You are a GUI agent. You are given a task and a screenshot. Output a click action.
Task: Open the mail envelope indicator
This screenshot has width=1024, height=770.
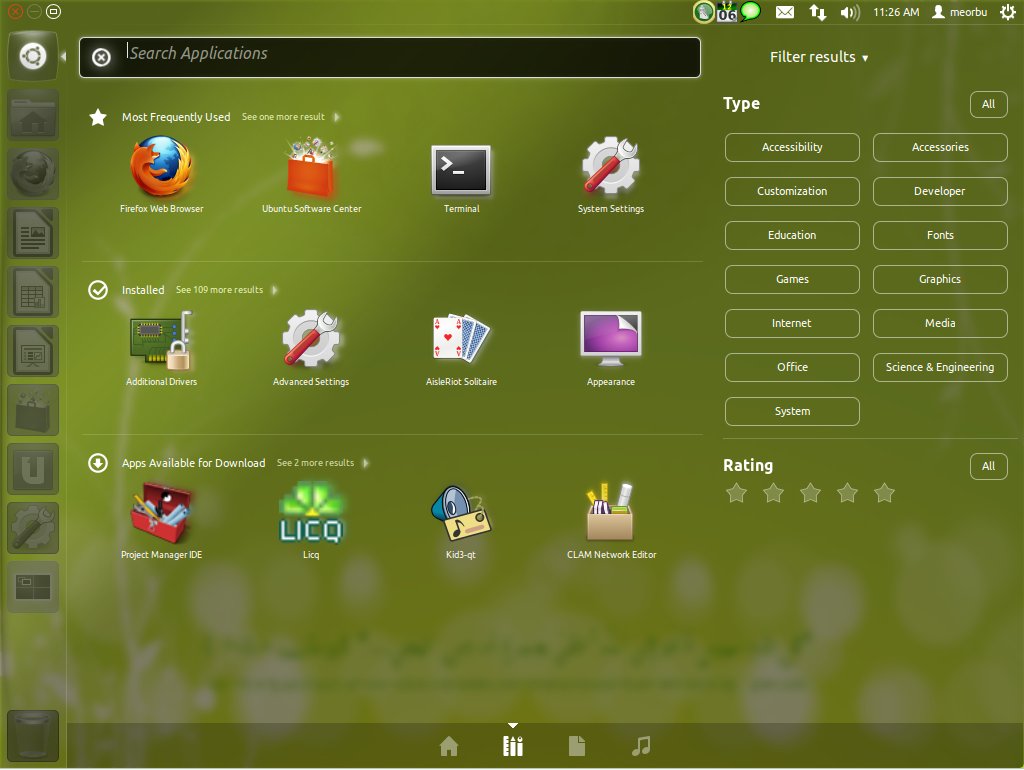point(785,12)
